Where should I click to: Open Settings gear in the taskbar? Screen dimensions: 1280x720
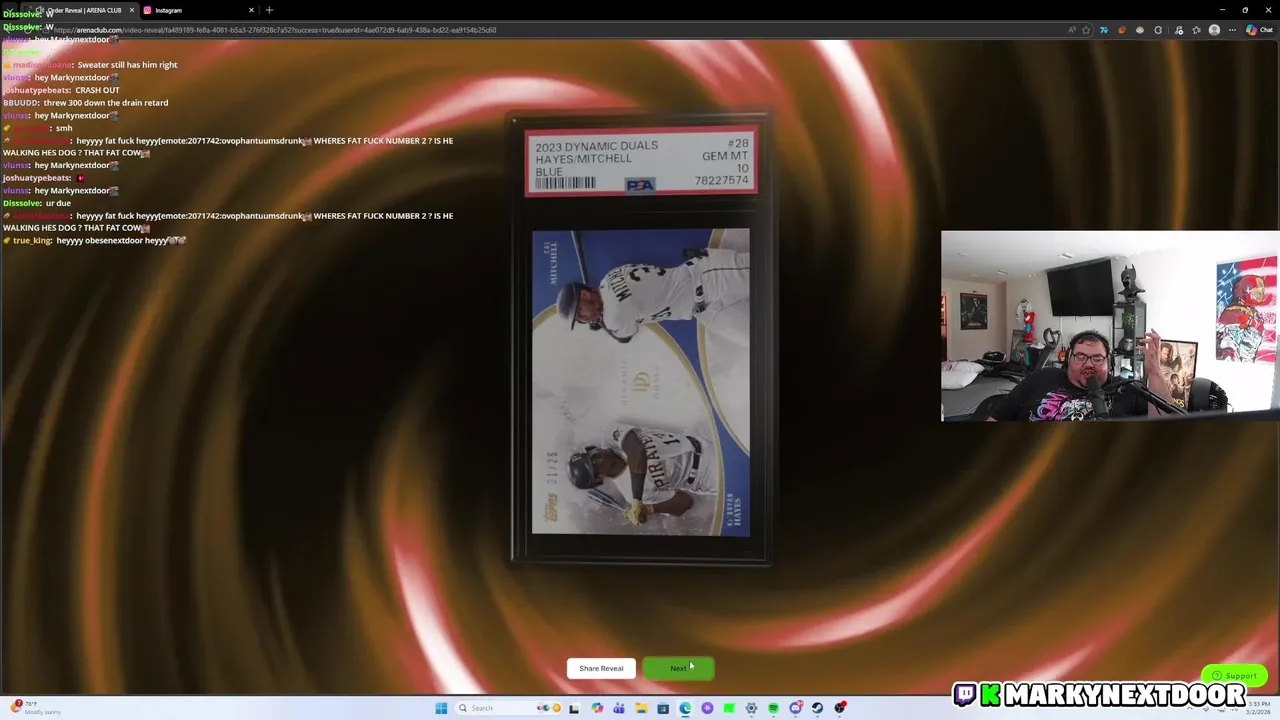tap(751, 708)
